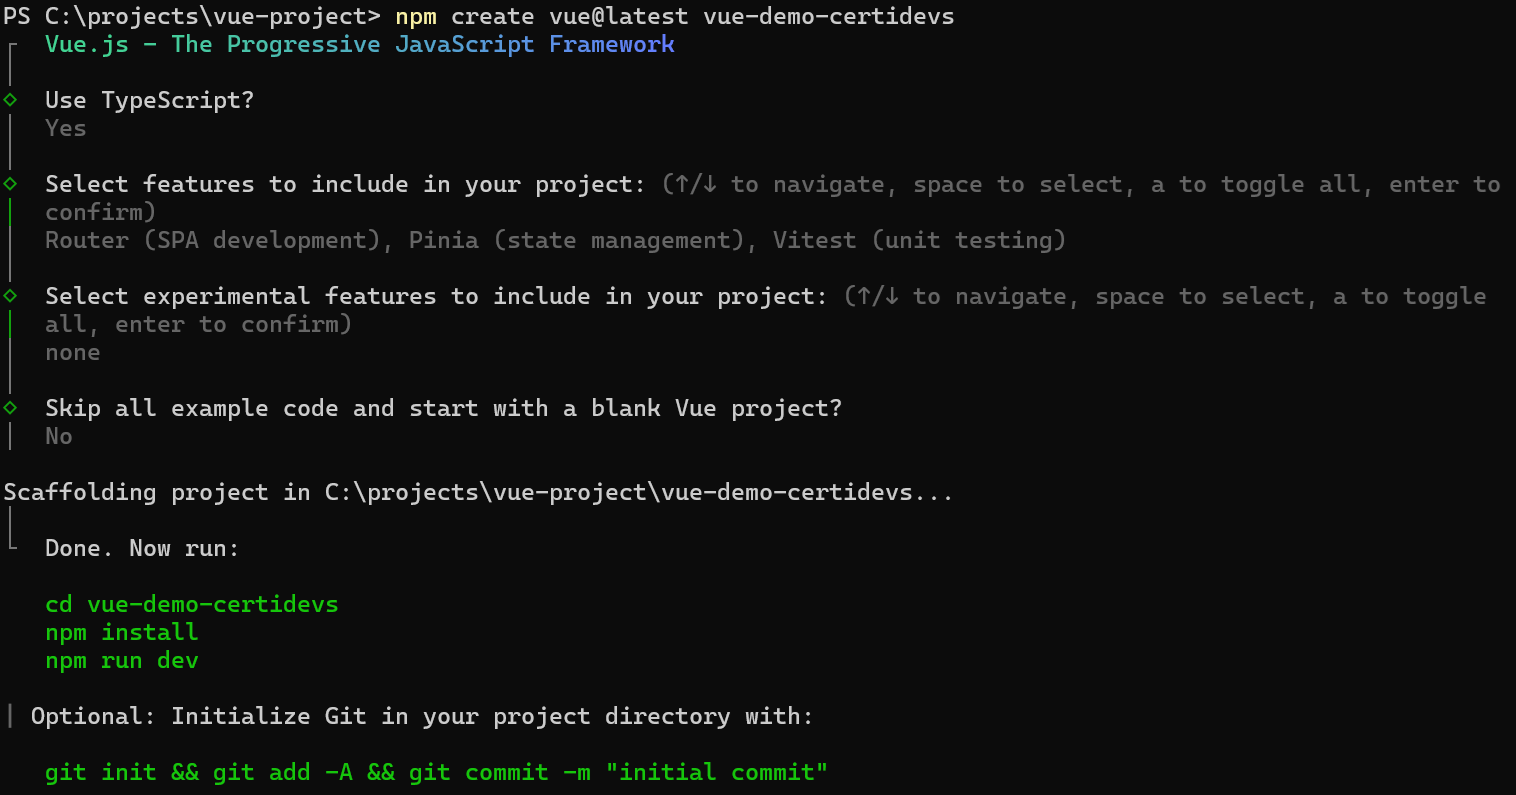
Task: Click the diamond beside "Select experimental features"
Action: coord(10,296)
